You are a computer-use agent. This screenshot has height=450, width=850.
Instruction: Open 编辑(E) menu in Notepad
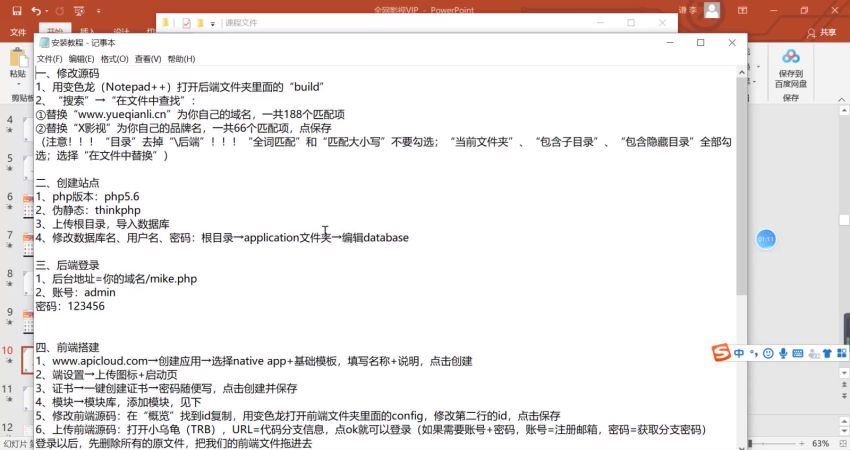point(81,59)
